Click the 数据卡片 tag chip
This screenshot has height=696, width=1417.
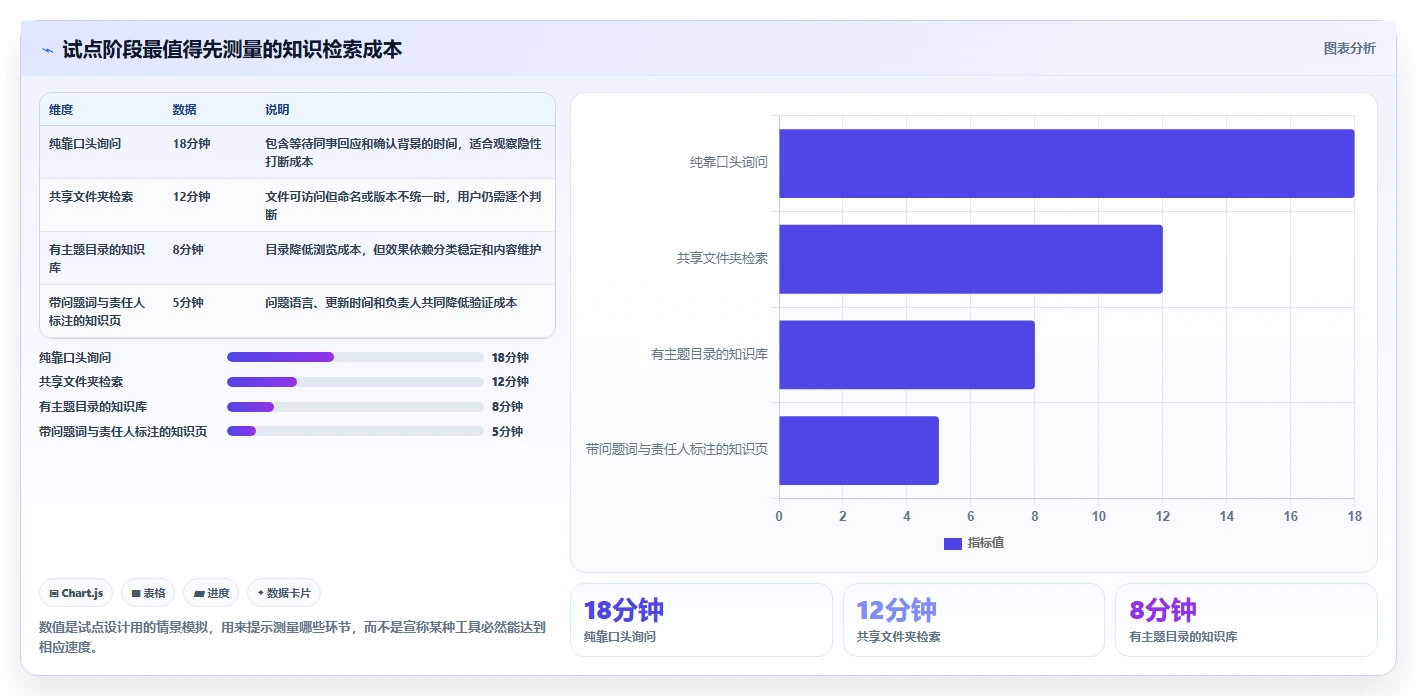(284, 593)
